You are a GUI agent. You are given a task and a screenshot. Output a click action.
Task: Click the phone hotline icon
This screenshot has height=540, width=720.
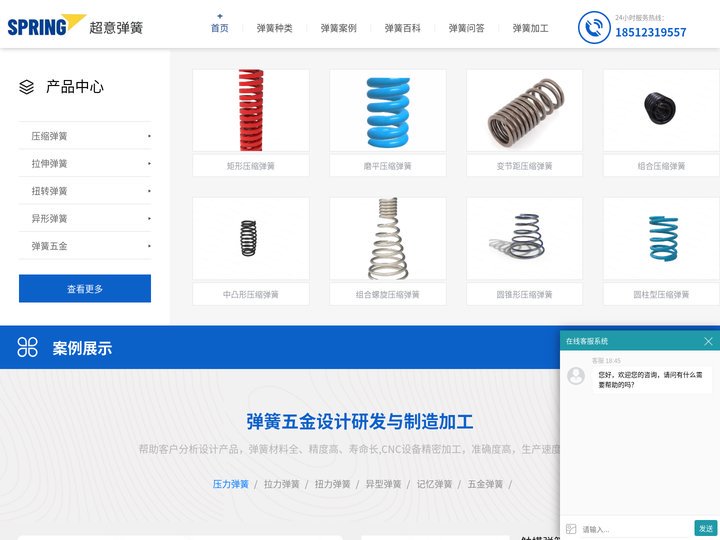(x=594, y=28)
